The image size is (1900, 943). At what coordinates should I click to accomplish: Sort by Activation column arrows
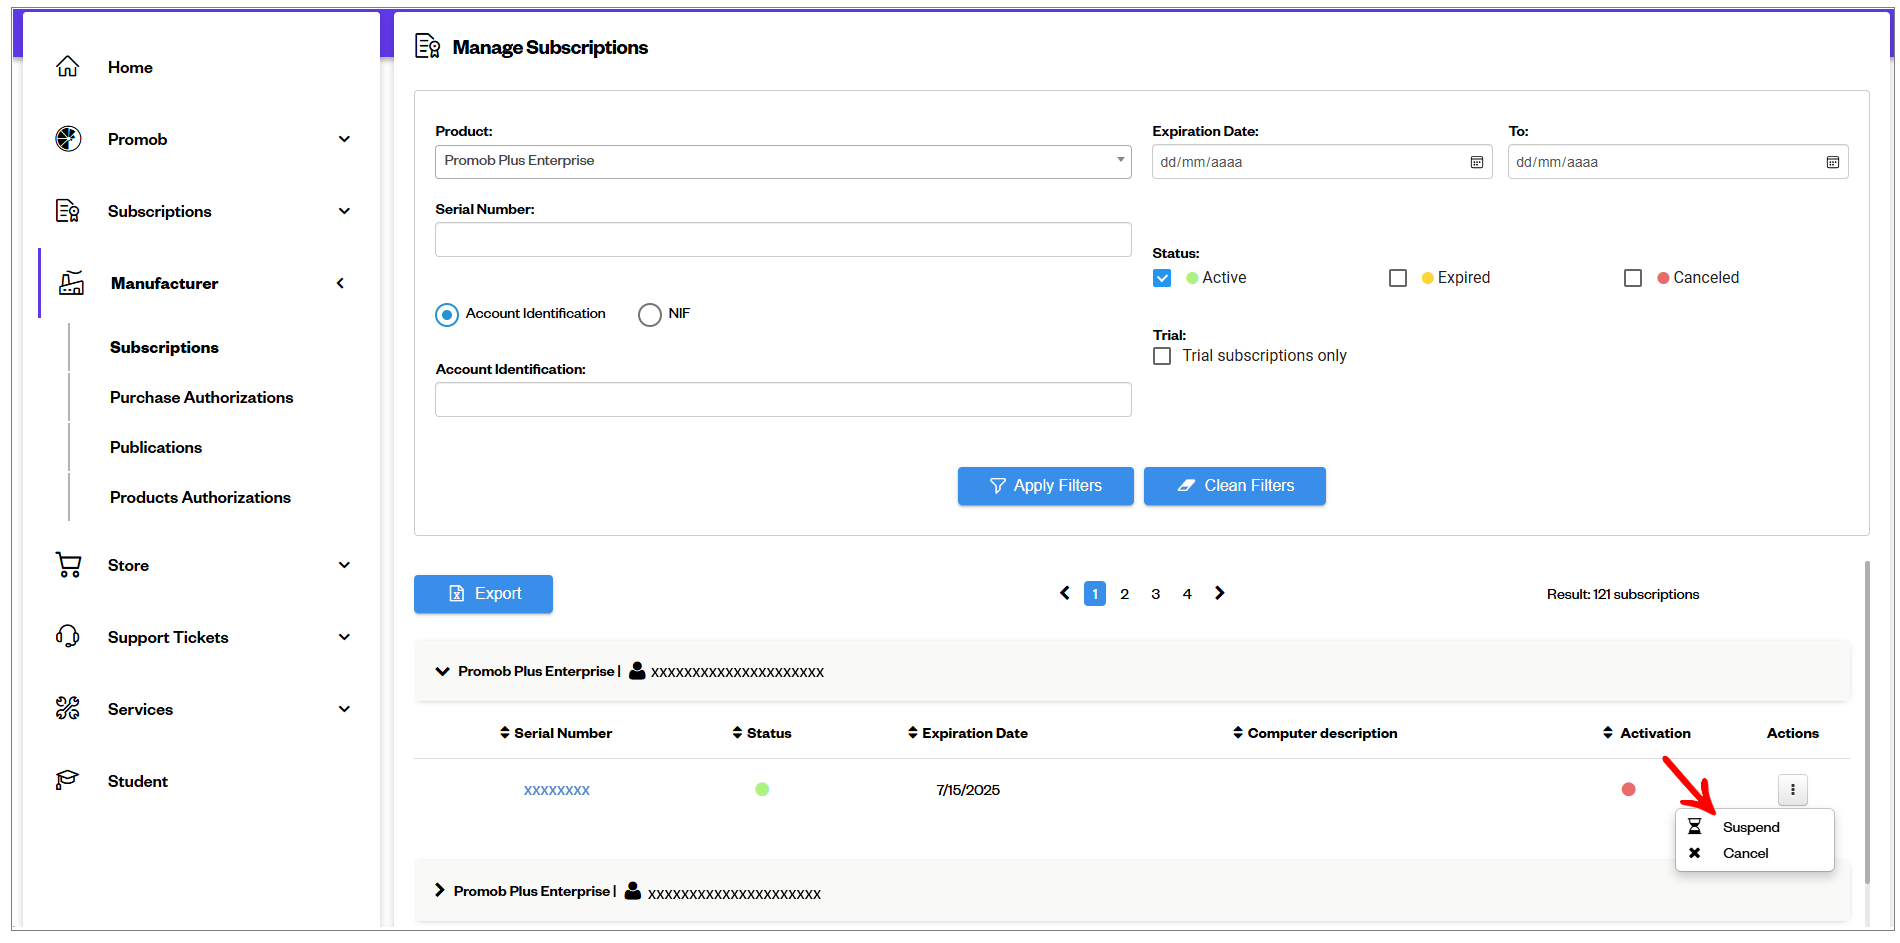pos(1608,733)
